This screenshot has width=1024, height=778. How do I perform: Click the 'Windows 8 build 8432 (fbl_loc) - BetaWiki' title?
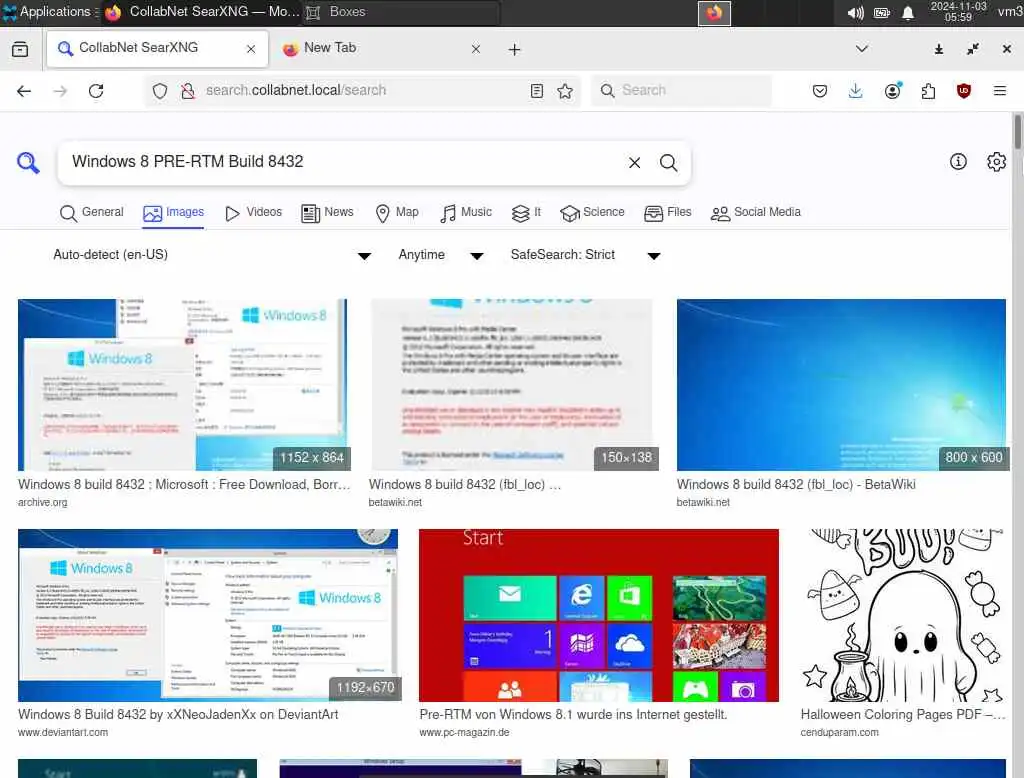796,485
